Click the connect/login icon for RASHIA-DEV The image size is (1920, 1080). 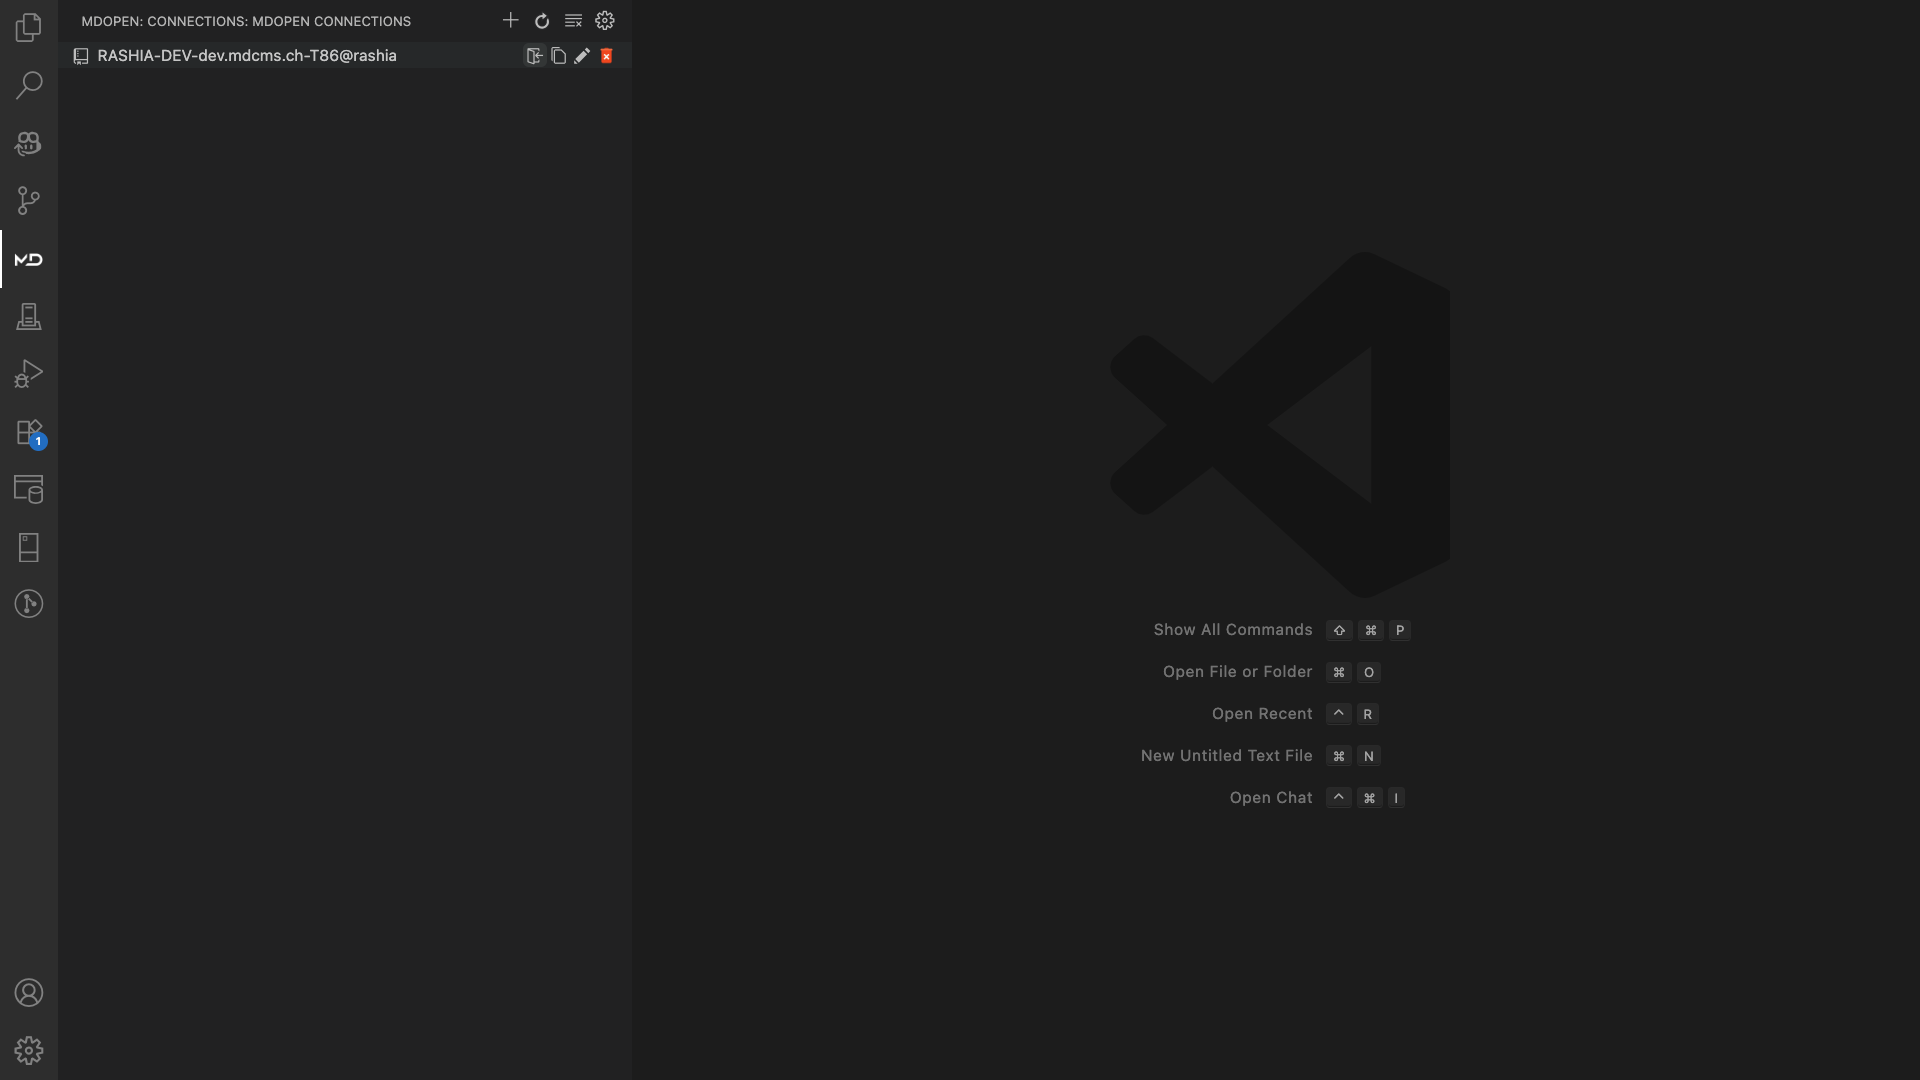tap(534, 56)
